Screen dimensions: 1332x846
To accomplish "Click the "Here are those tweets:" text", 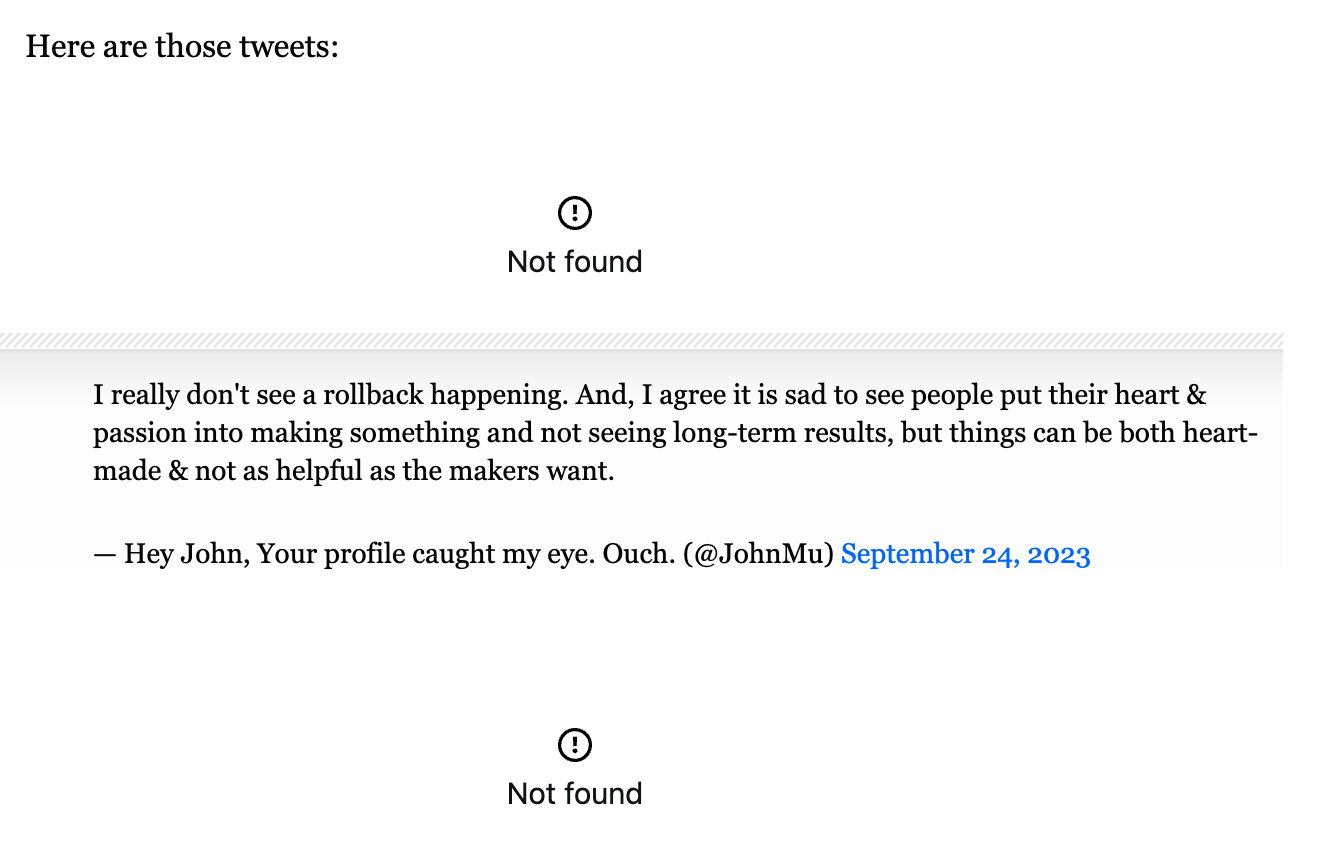I will click(x=182, y=46).
